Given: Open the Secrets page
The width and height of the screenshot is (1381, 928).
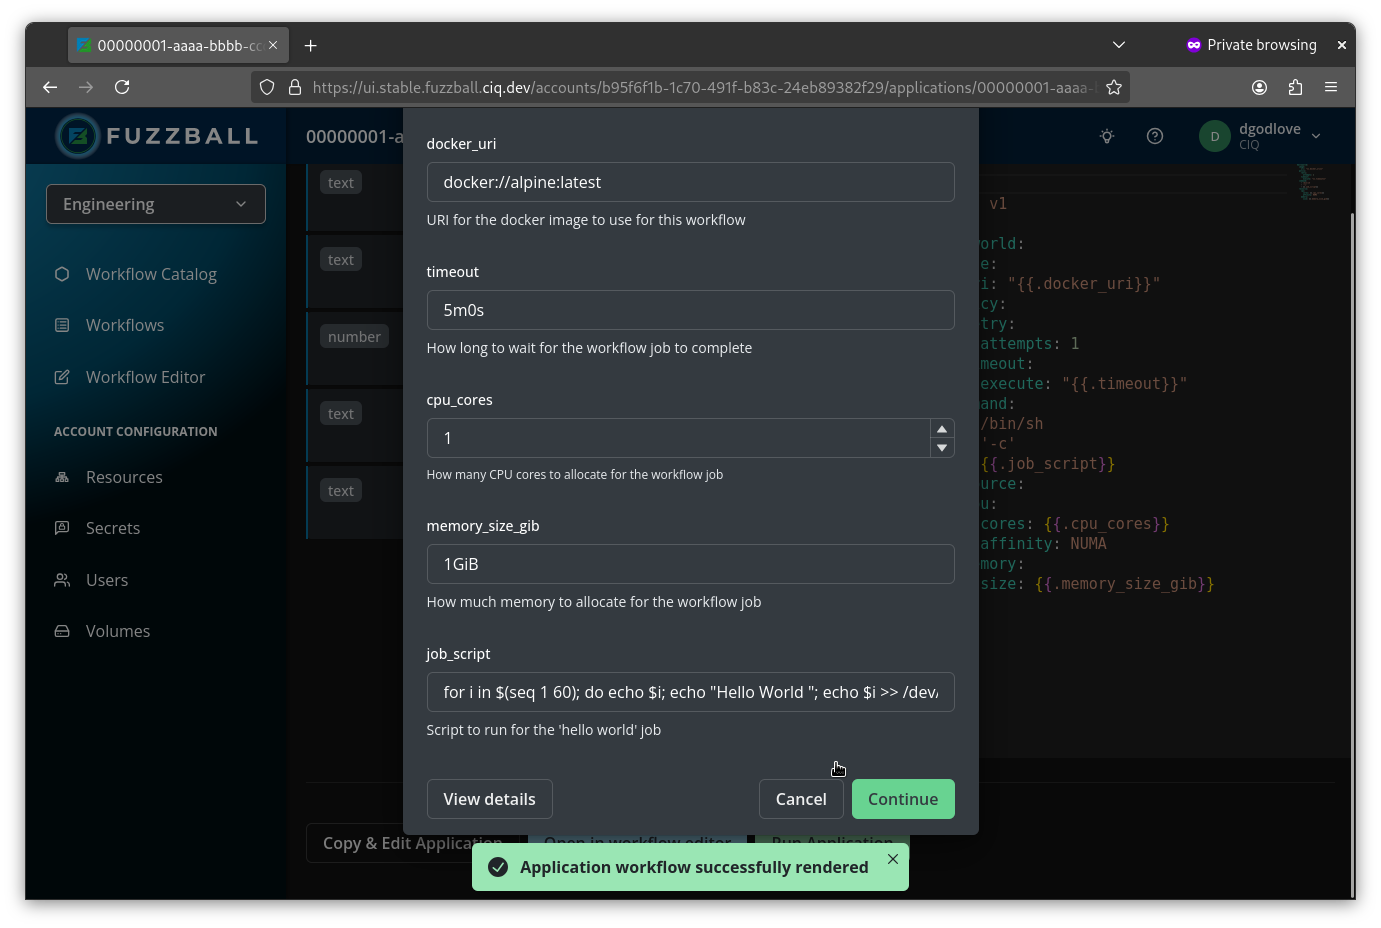Looking at the screenshot, I should (115, 528).
